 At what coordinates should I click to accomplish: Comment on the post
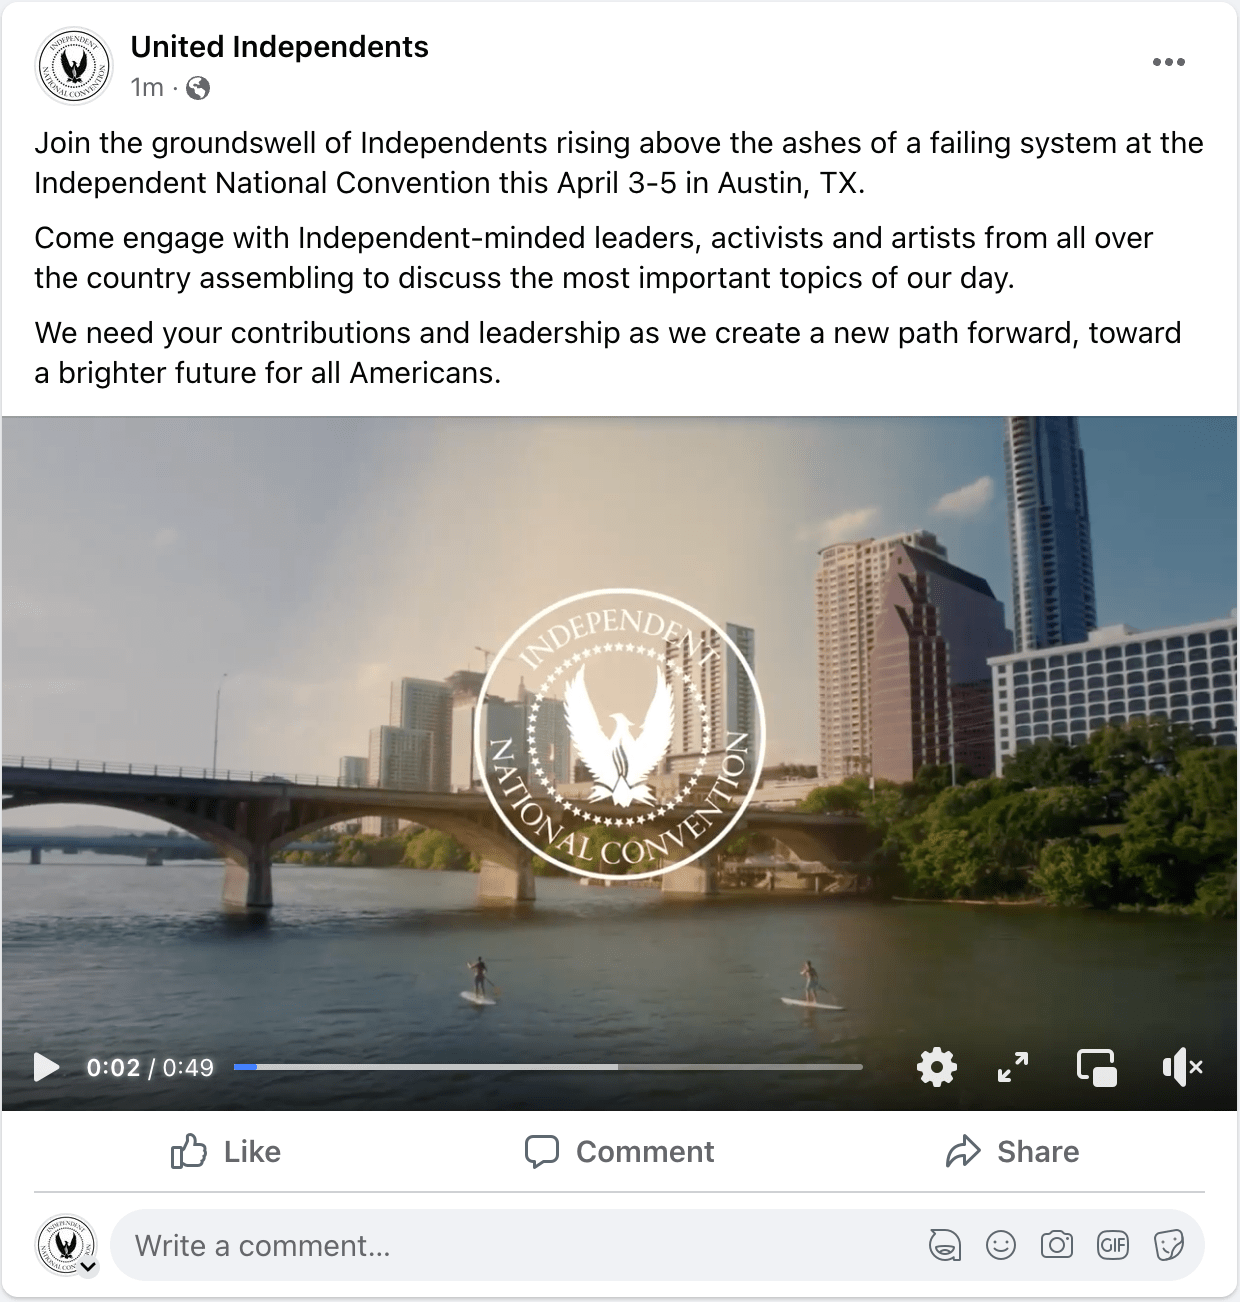[619, 1151]
